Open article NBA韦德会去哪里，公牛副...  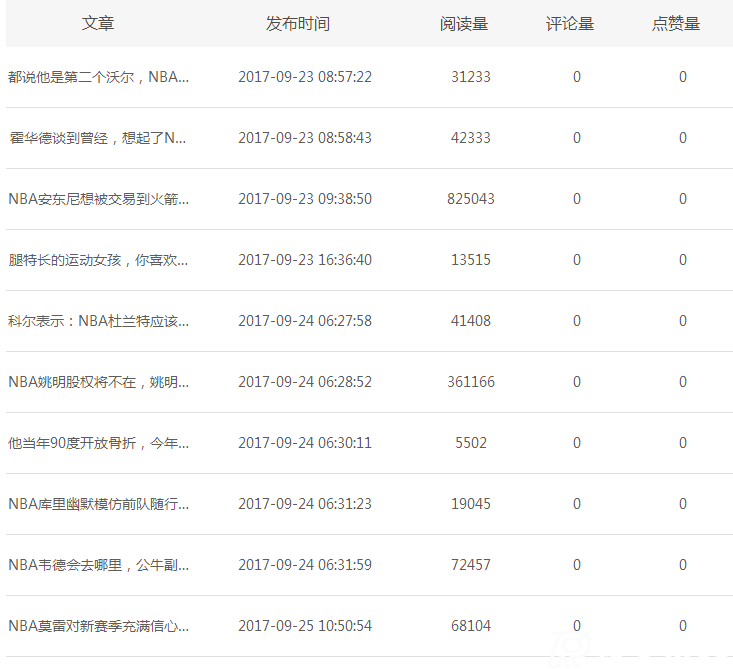98,565
